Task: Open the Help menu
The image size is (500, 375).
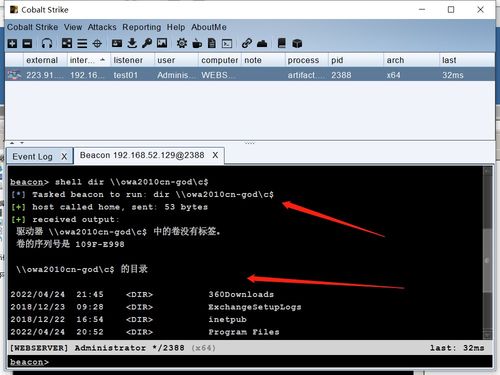Action: 176,27
